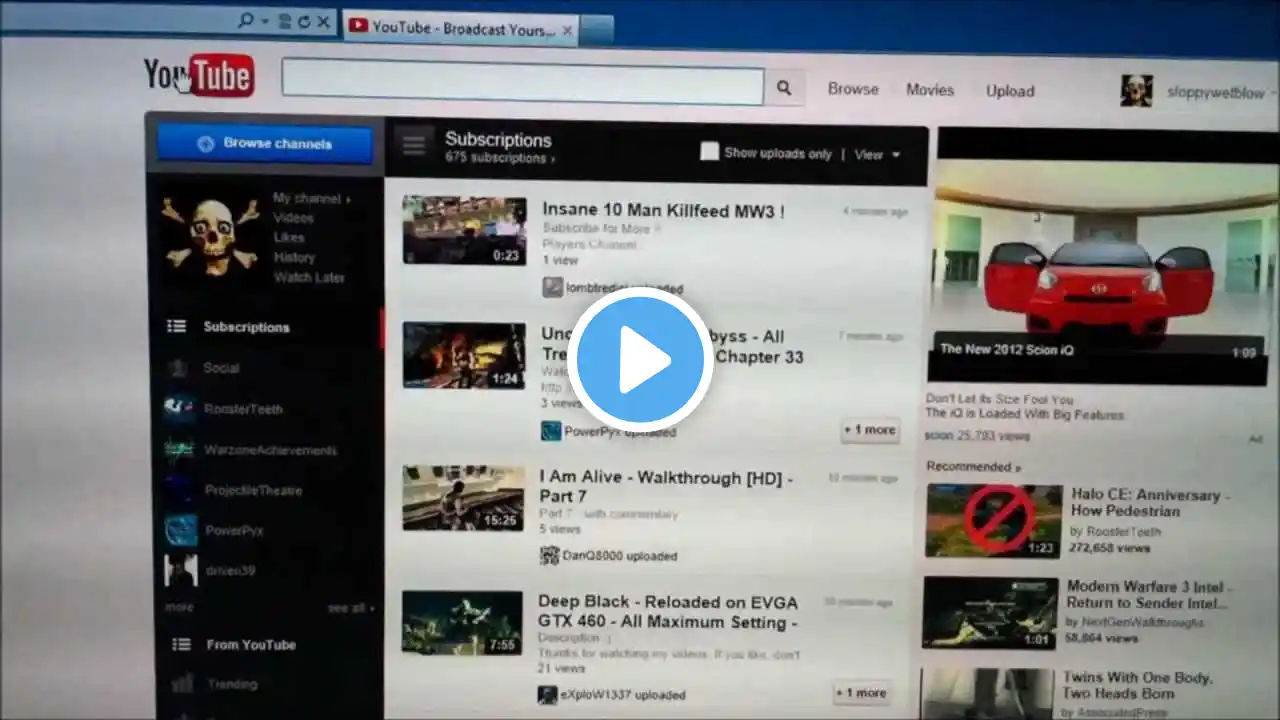Open the Upload menu item
Screen dimensions: 1280x720
tap(1010, 91)
